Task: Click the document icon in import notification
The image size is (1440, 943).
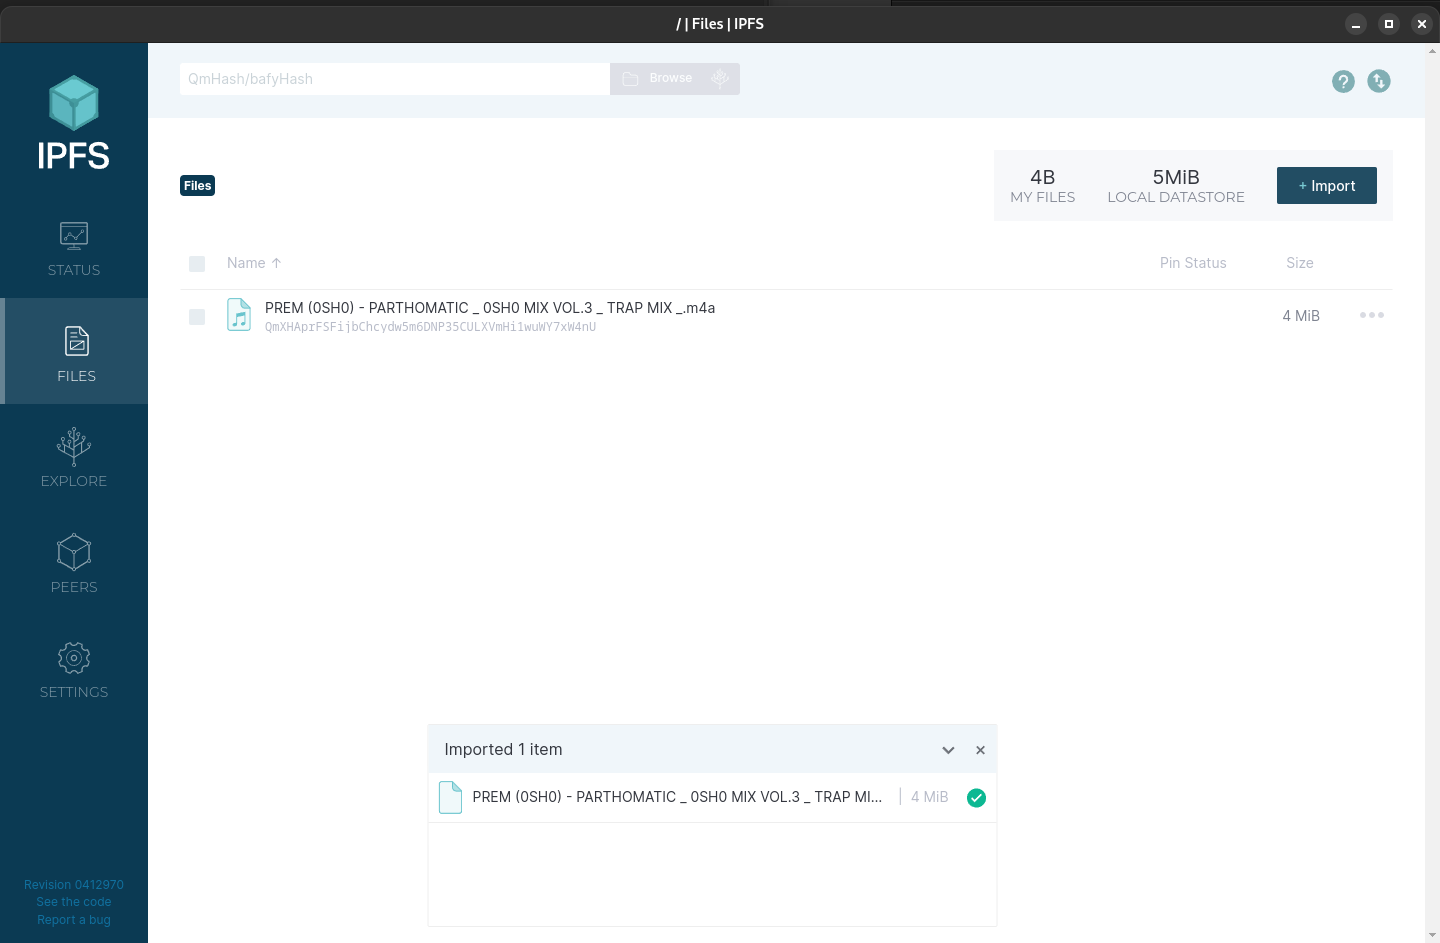Action: [x=451, y=797]
